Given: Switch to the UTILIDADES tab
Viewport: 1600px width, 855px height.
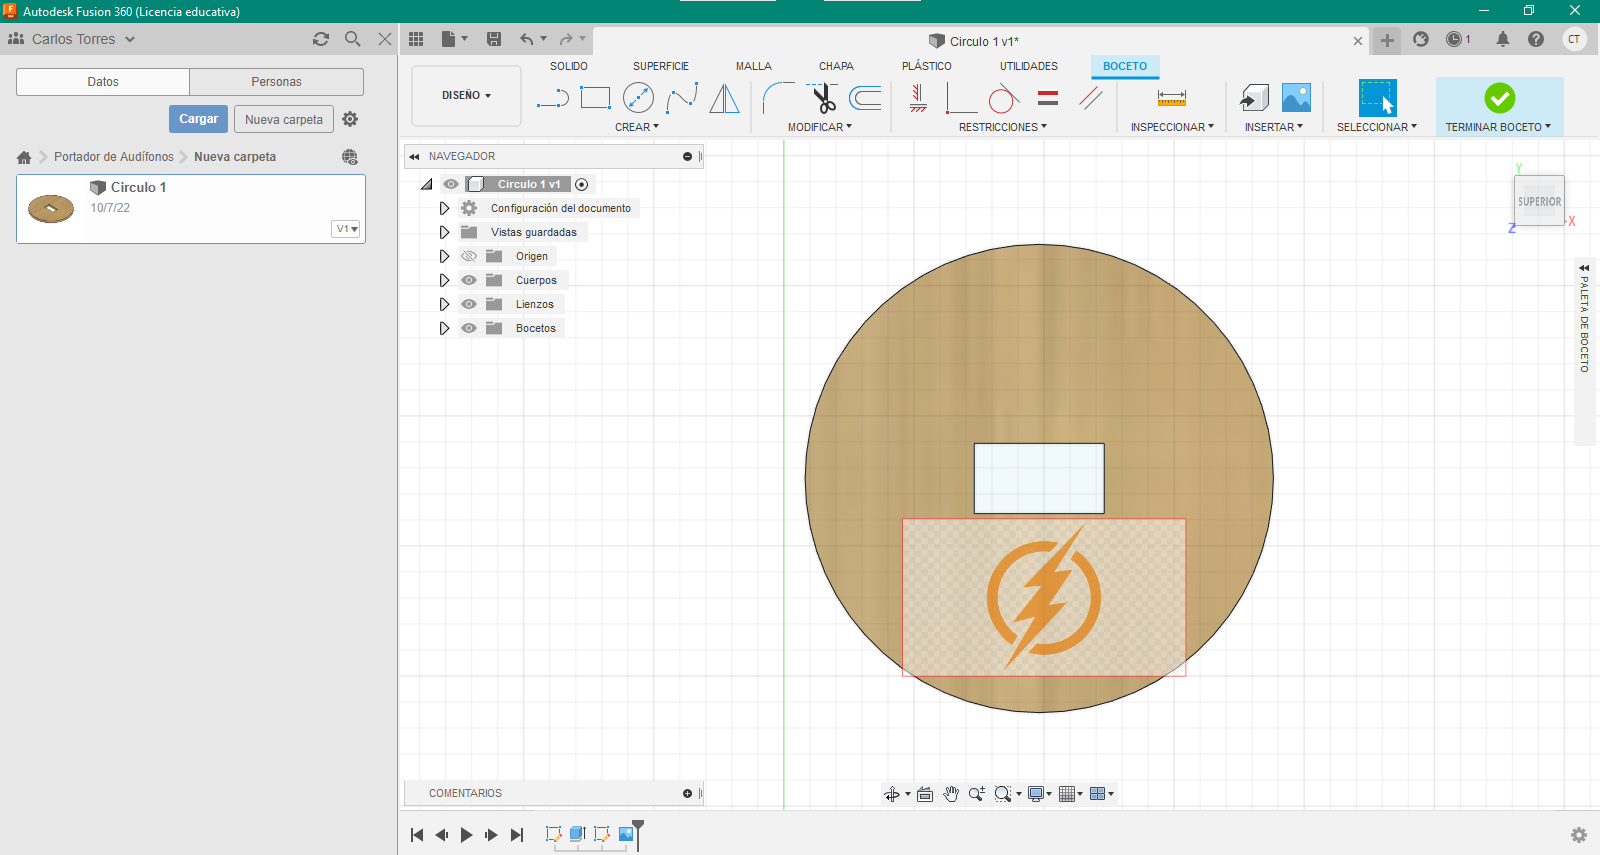Looking at the screenshot, I should coord(1029,66).
